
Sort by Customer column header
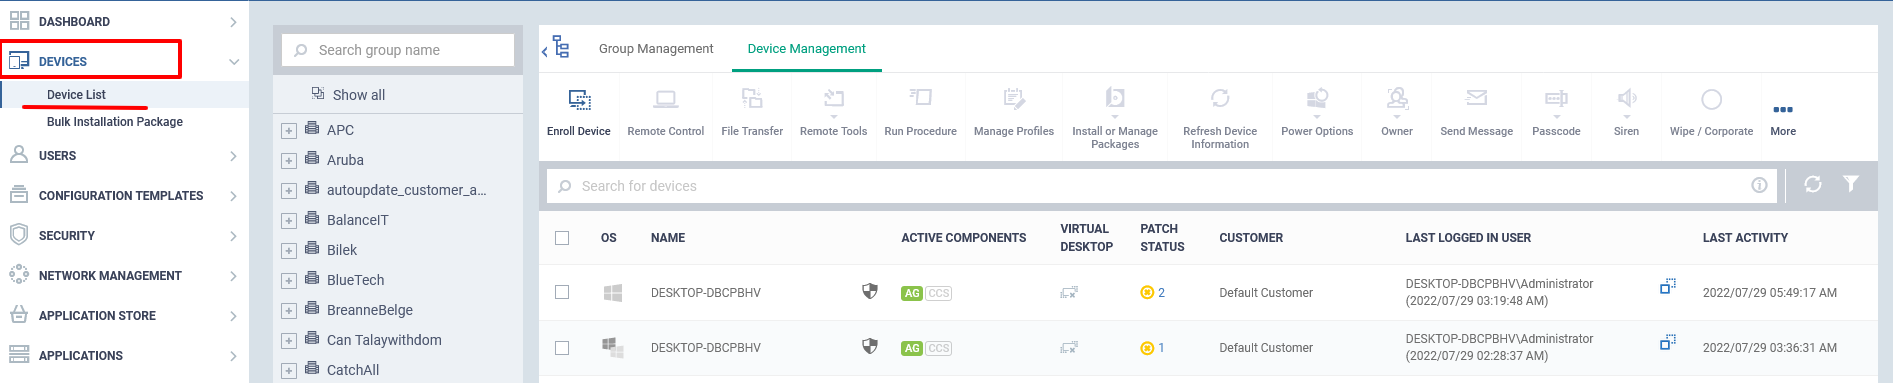pyautogui.click(x=1251, y=238)
